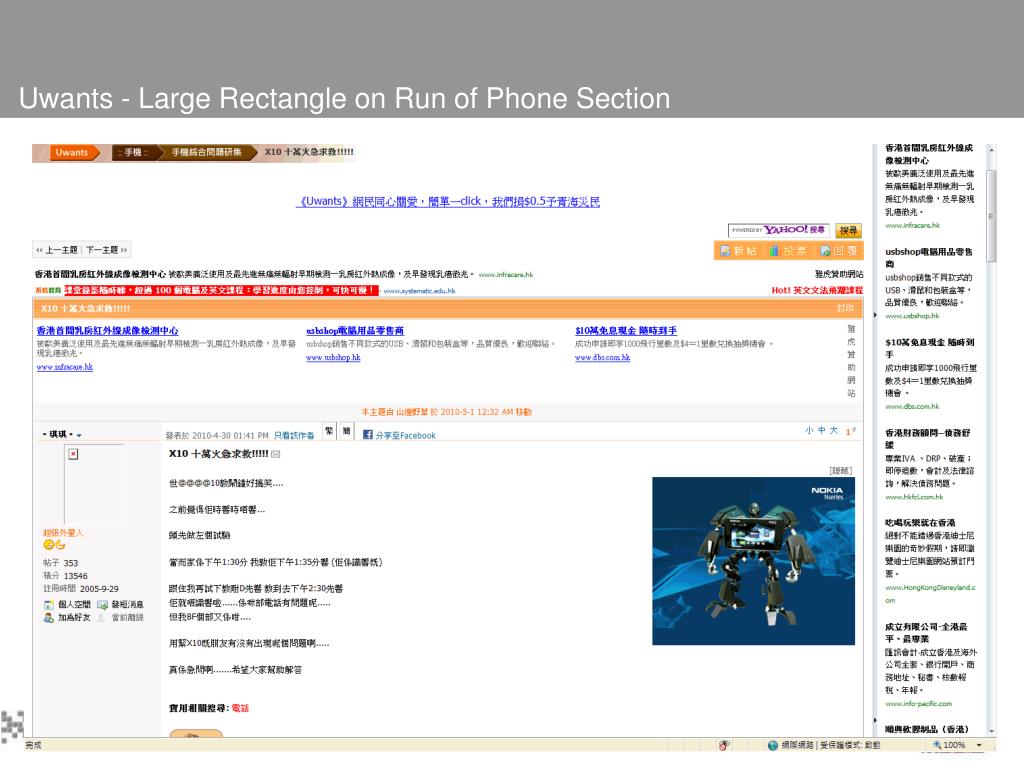The image size is (1024, 768).
Task: Click the status bar security shield icon
Action: pos(724,745)
